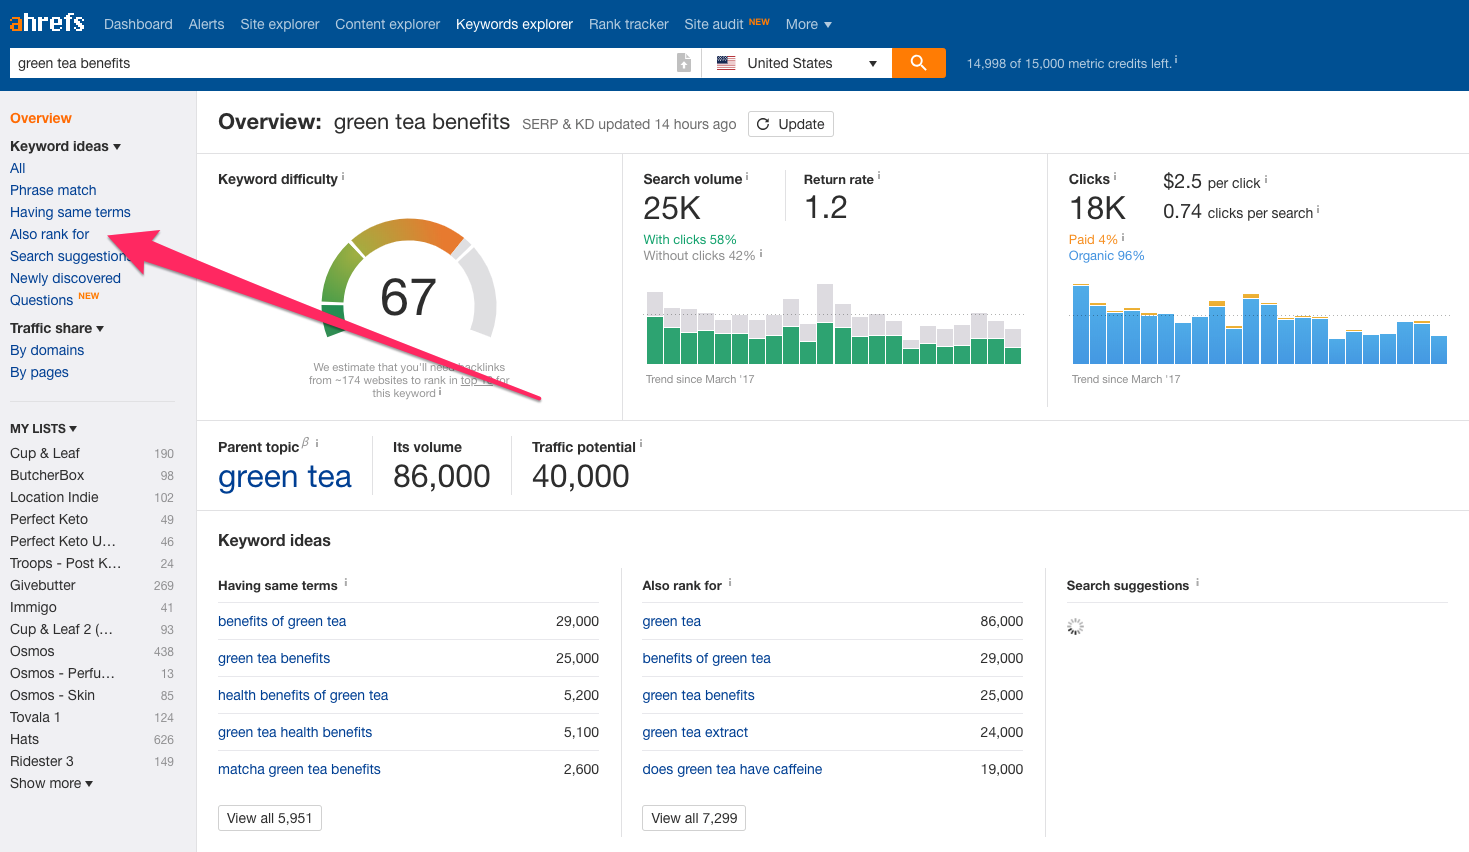Collapse the Keyword ideas sidebar section
1469x852 pixels.
click(x=65, y=146)
